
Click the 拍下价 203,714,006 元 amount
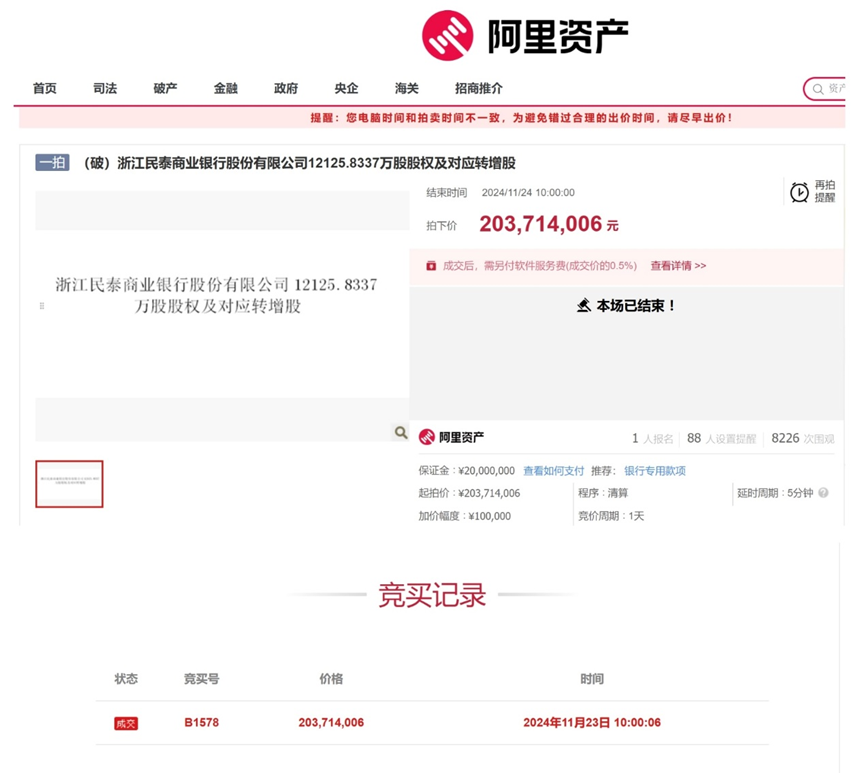[x=549, y=225]
